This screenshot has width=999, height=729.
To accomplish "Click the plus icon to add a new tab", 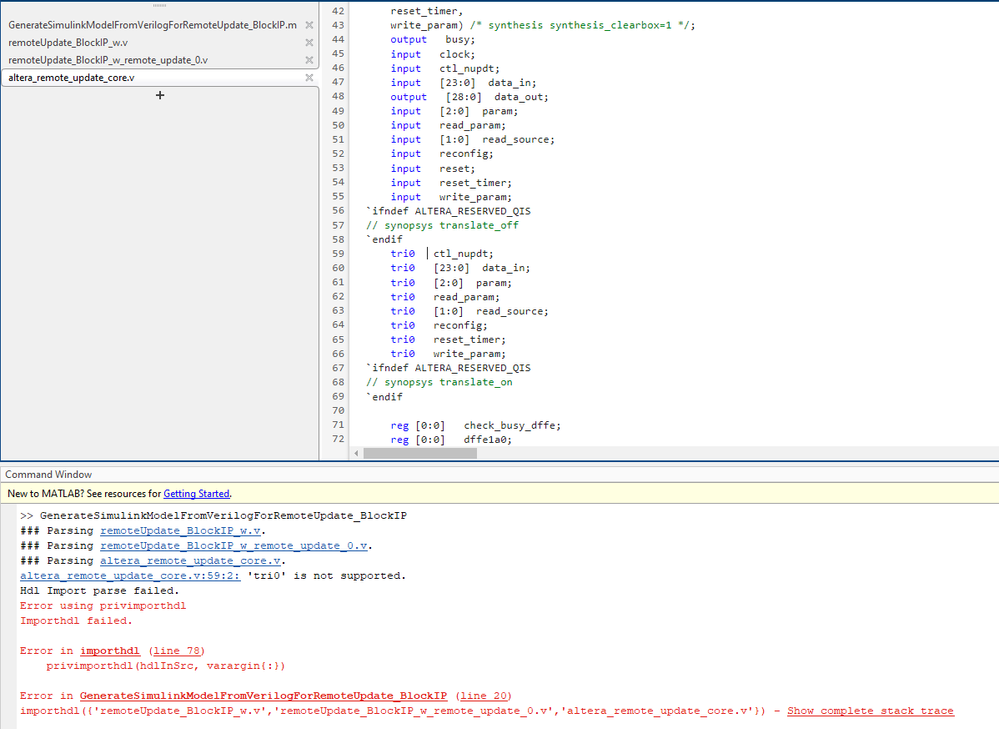I will (160, 95).
